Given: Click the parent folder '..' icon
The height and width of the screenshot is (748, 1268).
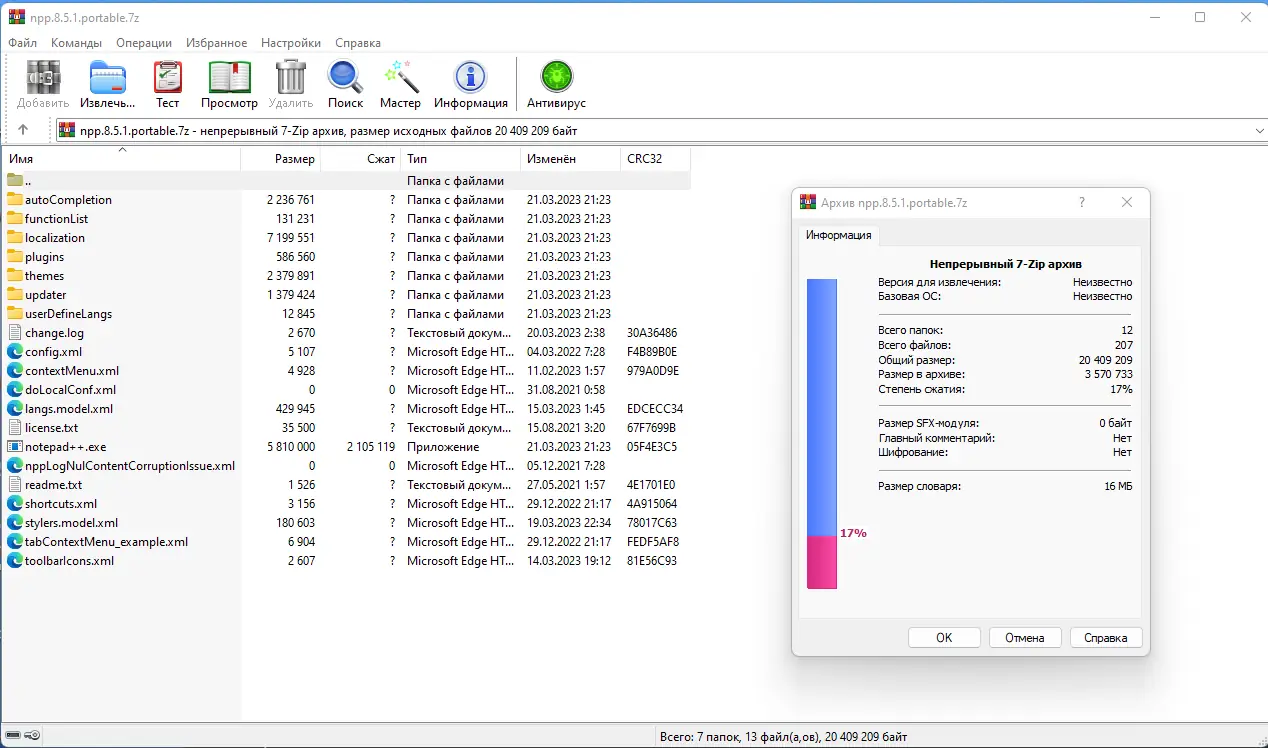Looking at the screenshot, I should click(x=15, y=180).
